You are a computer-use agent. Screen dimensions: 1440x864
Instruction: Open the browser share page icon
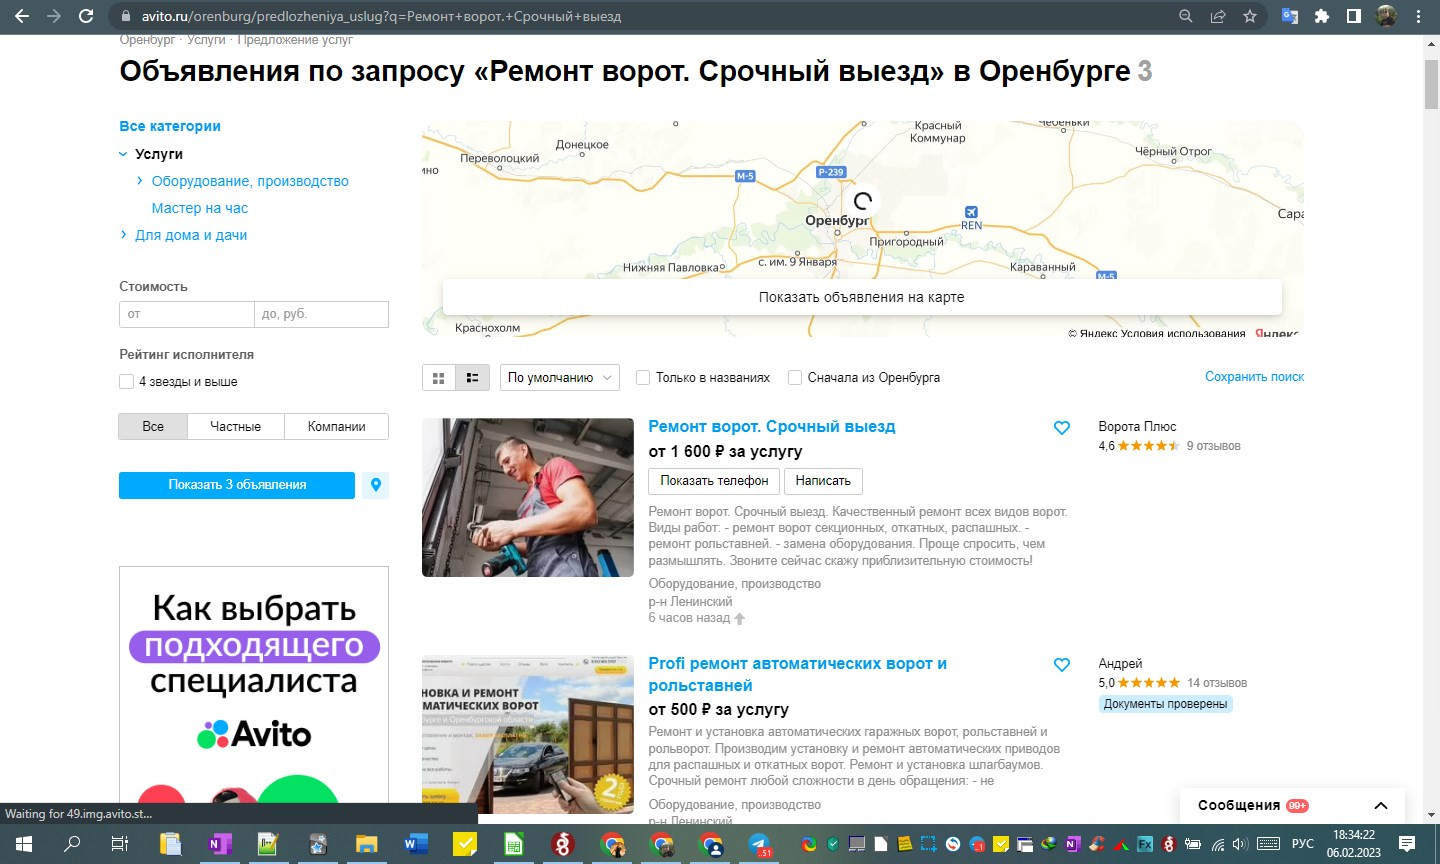click(1218, 16)
